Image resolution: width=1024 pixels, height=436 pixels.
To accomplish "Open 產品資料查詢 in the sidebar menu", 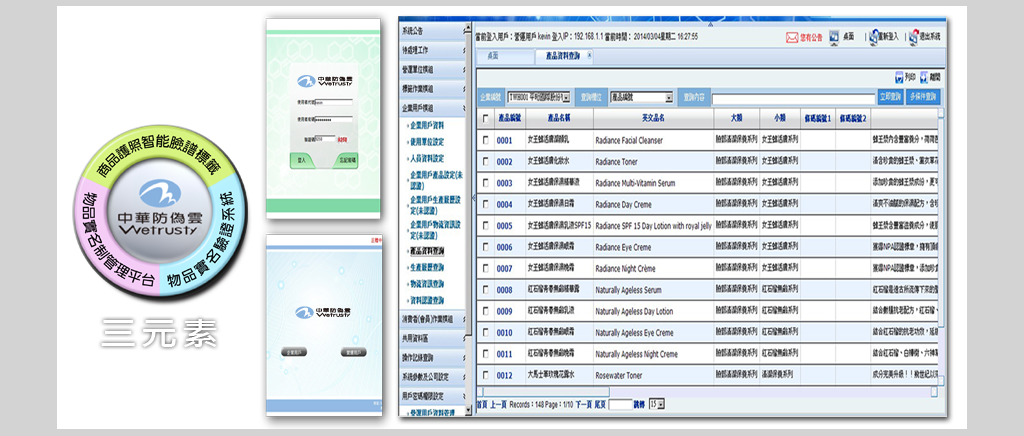I will point(427,251).
